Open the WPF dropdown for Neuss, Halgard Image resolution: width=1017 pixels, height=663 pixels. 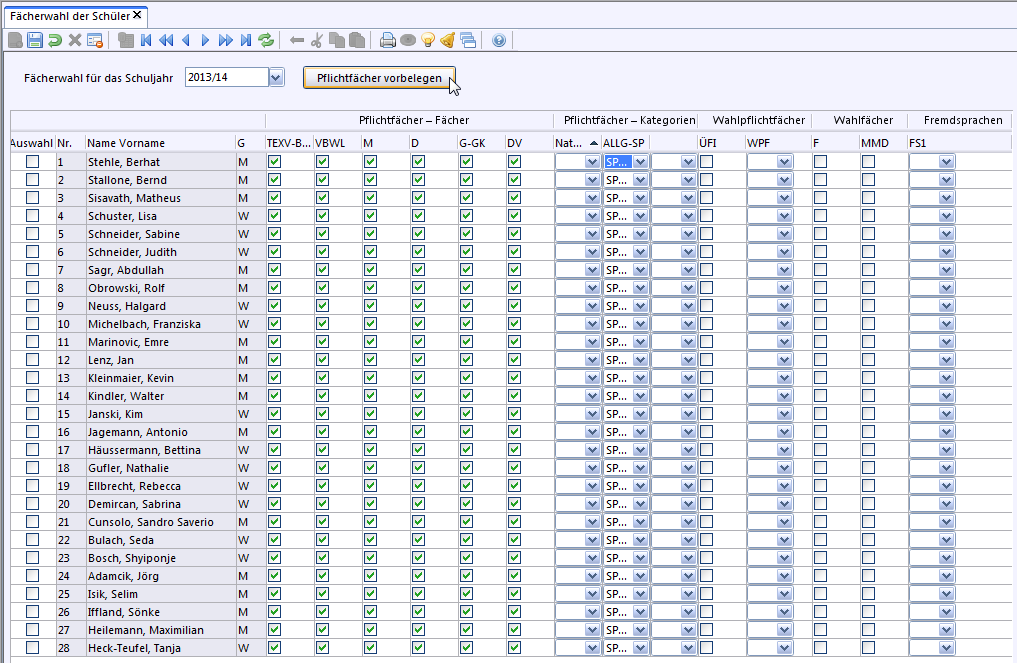[784, 306]
